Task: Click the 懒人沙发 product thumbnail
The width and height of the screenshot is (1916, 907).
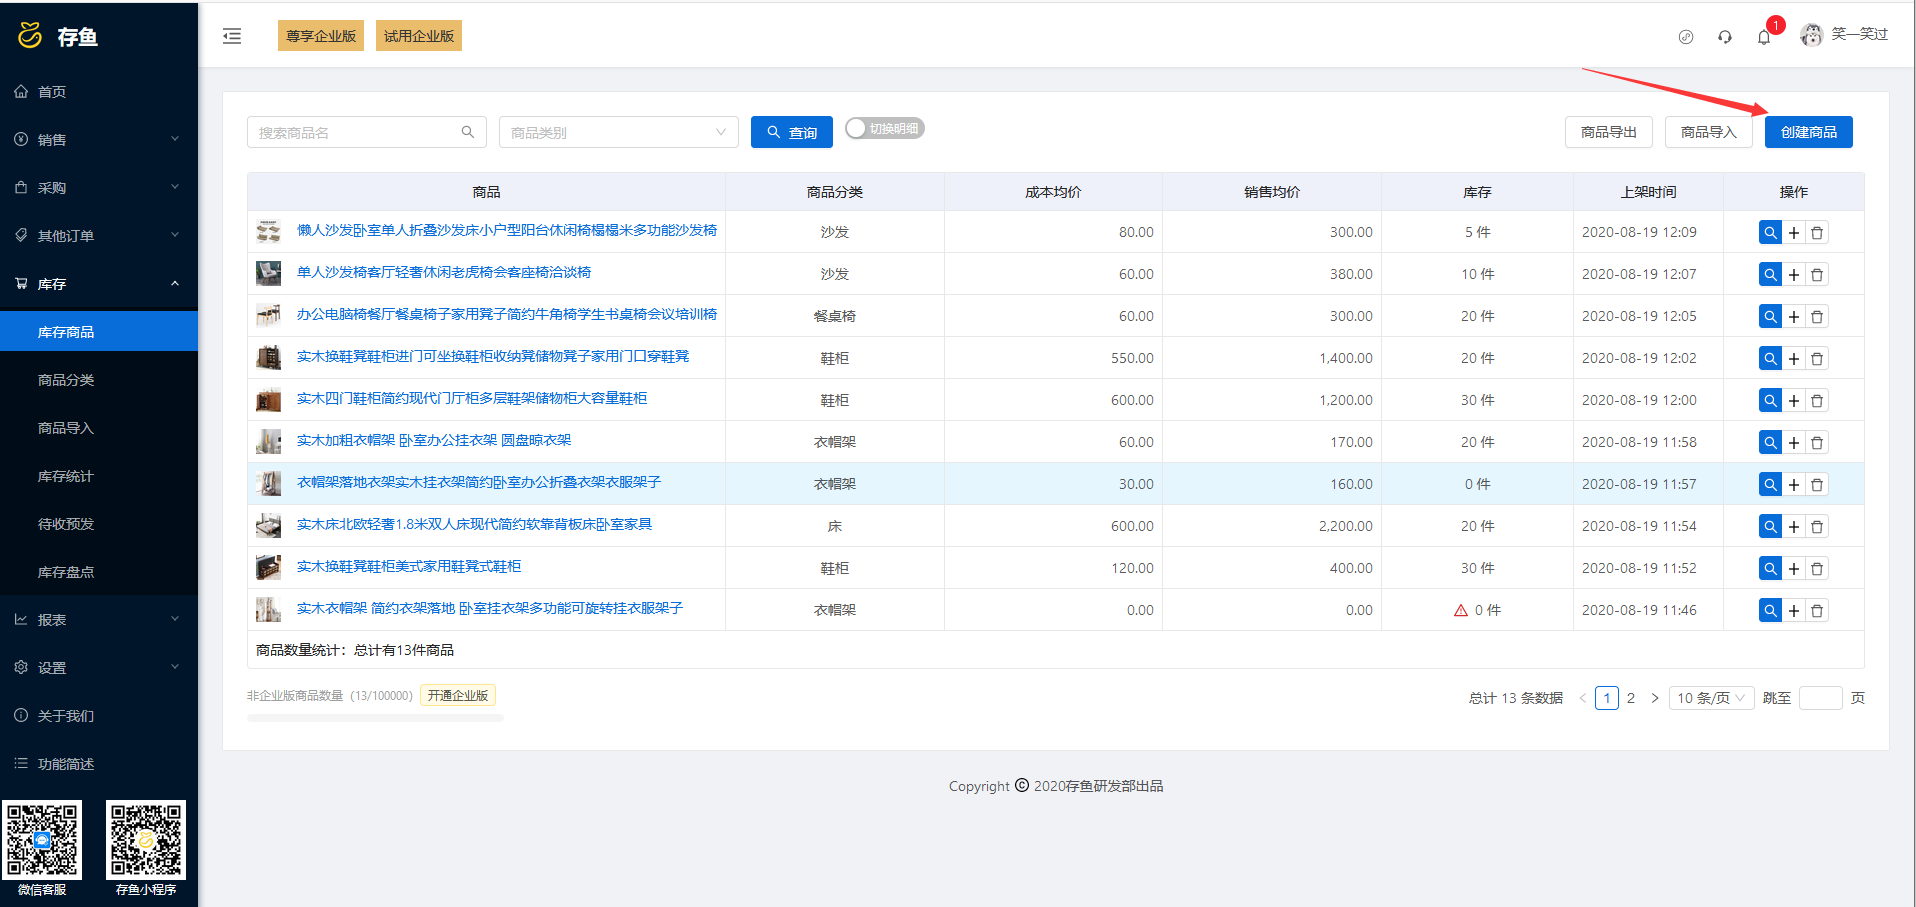Action: (x=268, y=232)
